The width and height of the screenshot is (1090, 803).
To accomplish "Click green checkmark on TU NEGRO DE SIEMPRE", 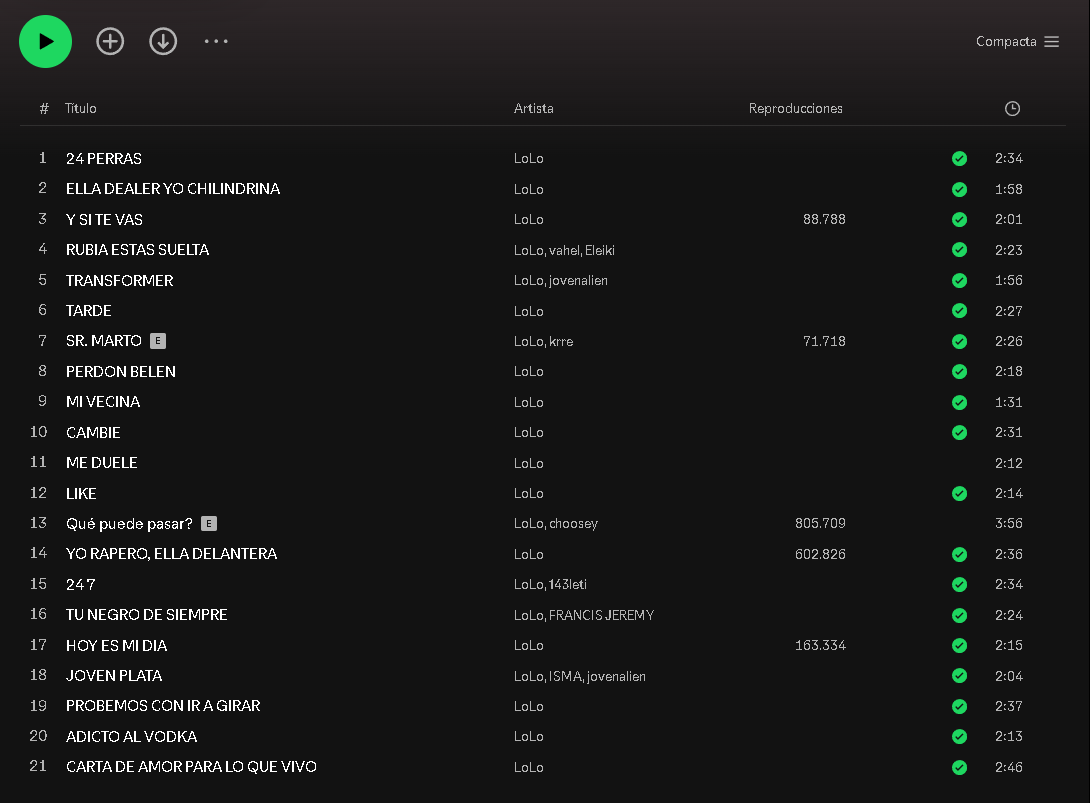I will [959, 615].
